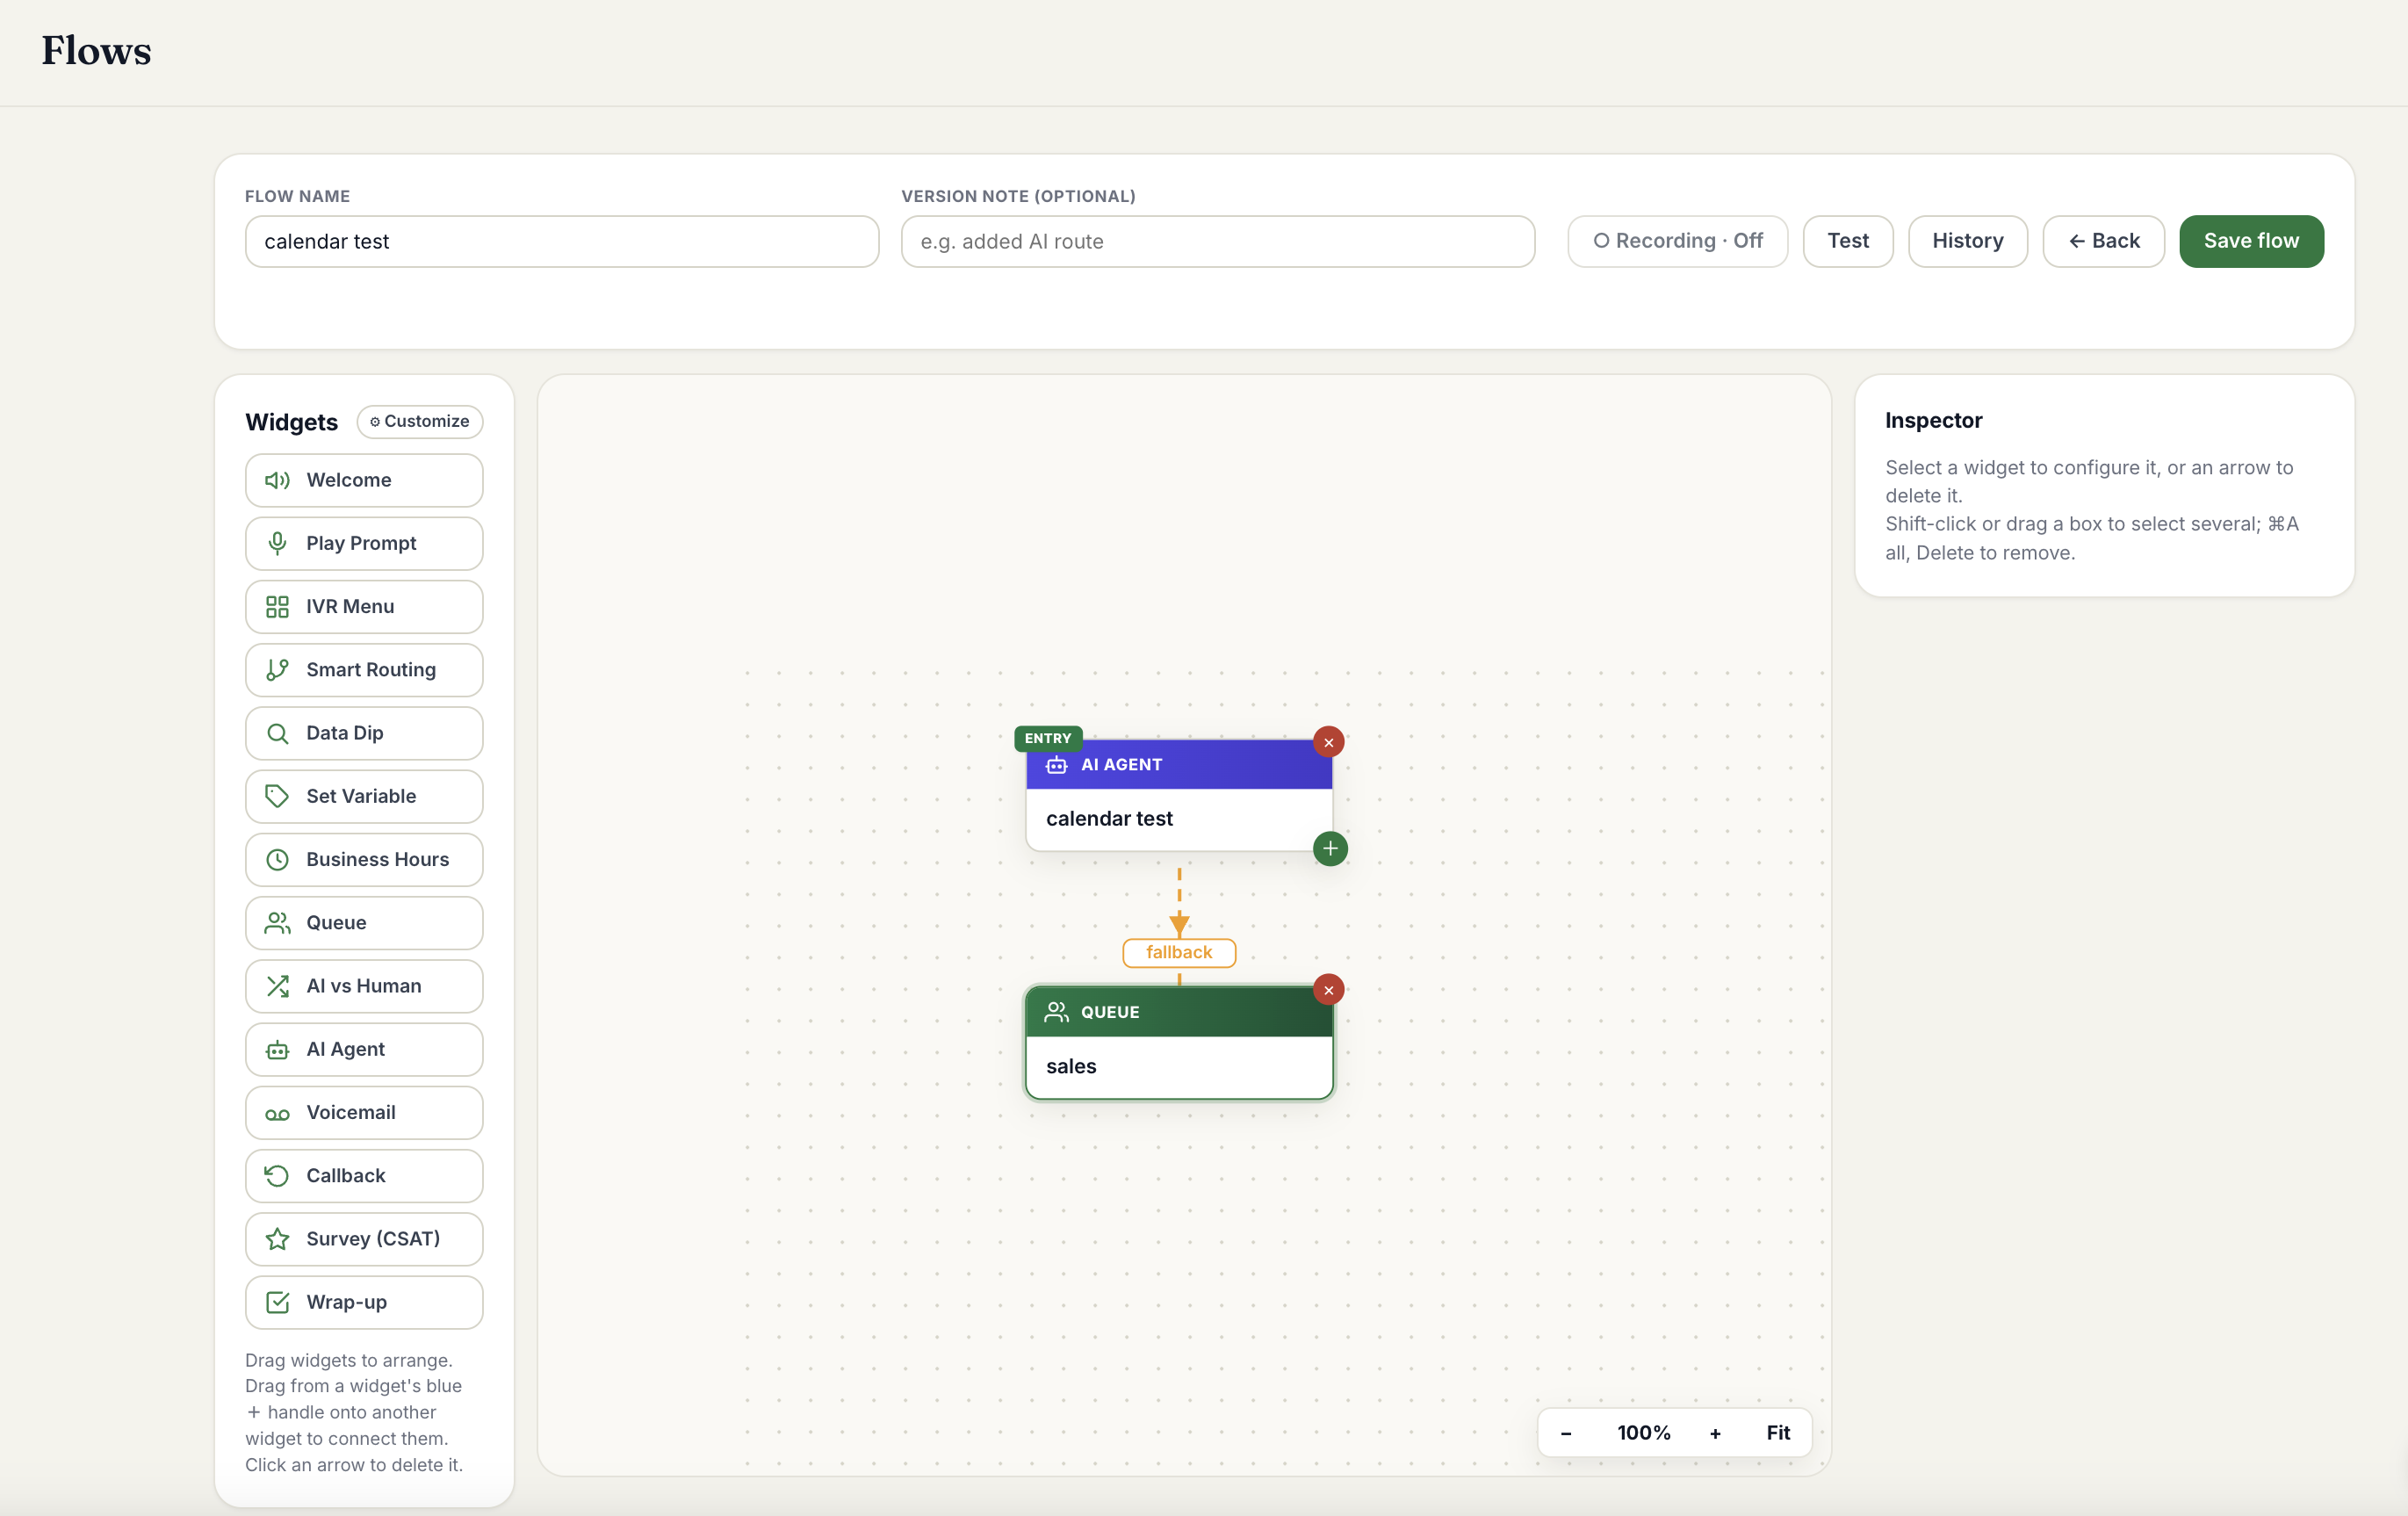The image size is (2408, 1516).
Task: Click the green plus handle on AI Agent node
Action: (x=1330, y=849)
